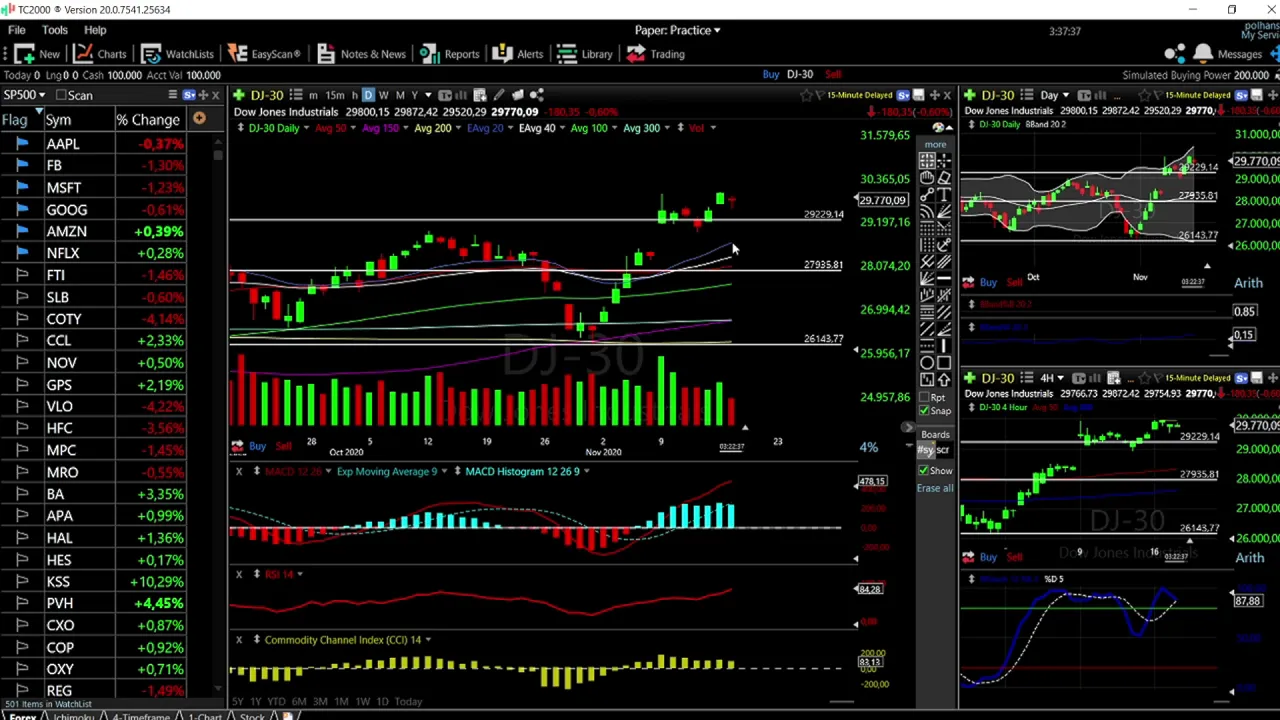Toggle Arith scale on 4H side chart
The image size is (1280, 720).
[1248, 557]
